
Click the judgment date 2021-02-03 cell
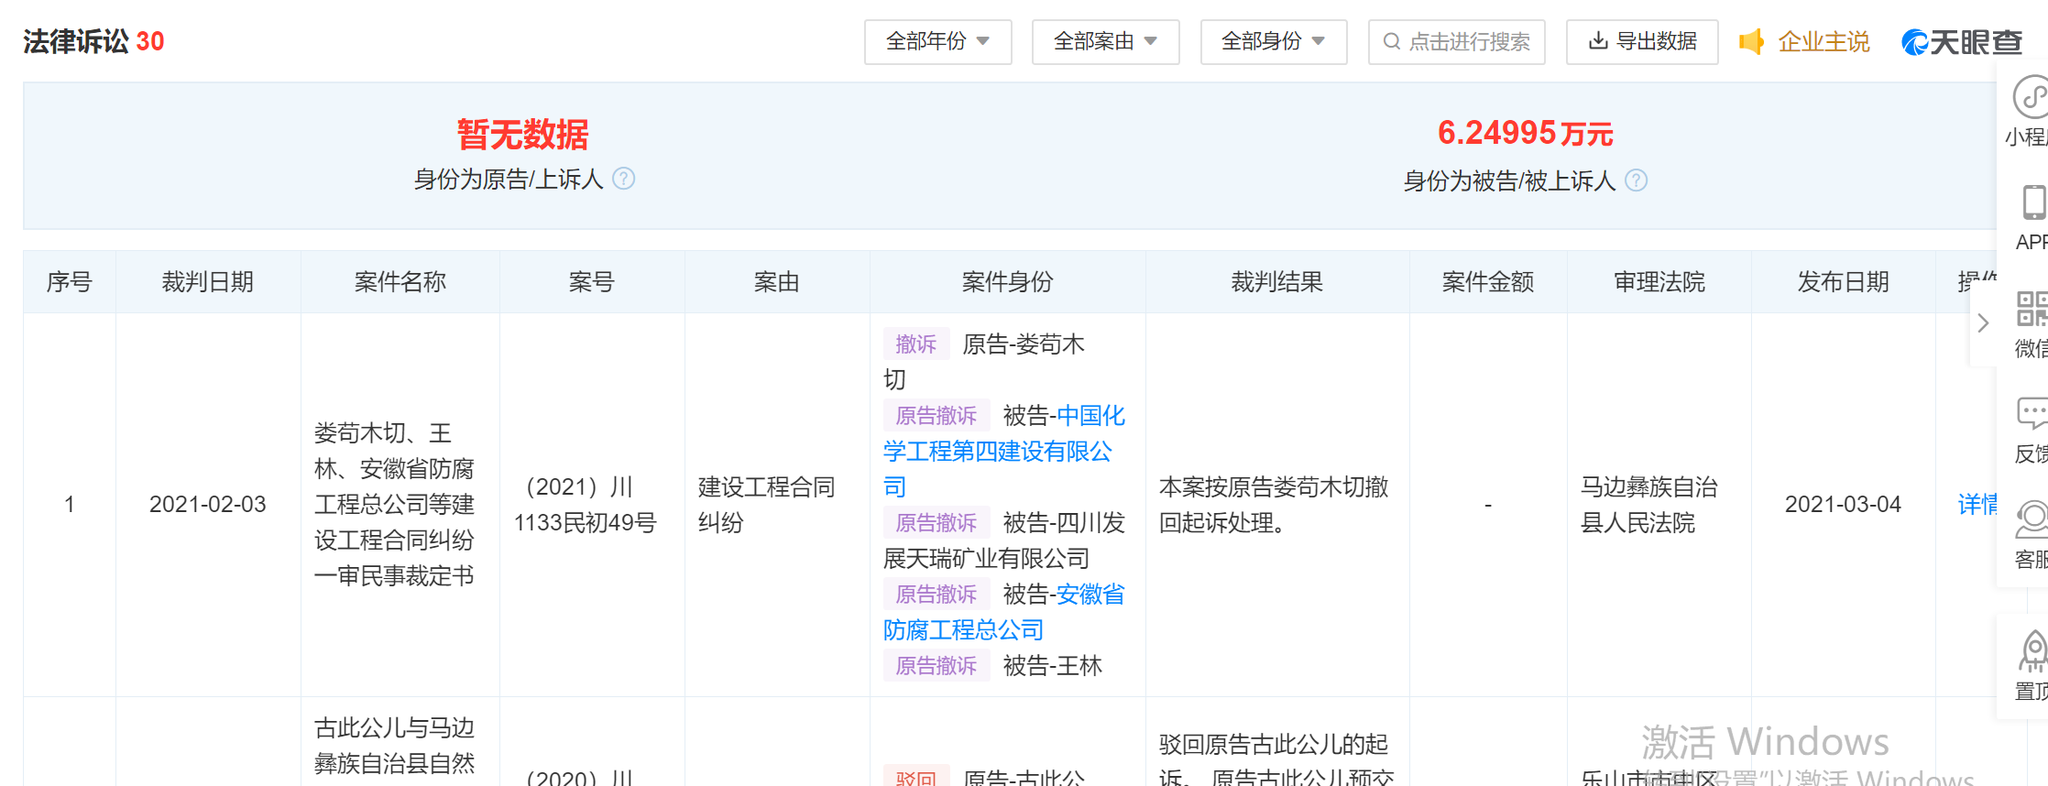[x=208, y=505]
